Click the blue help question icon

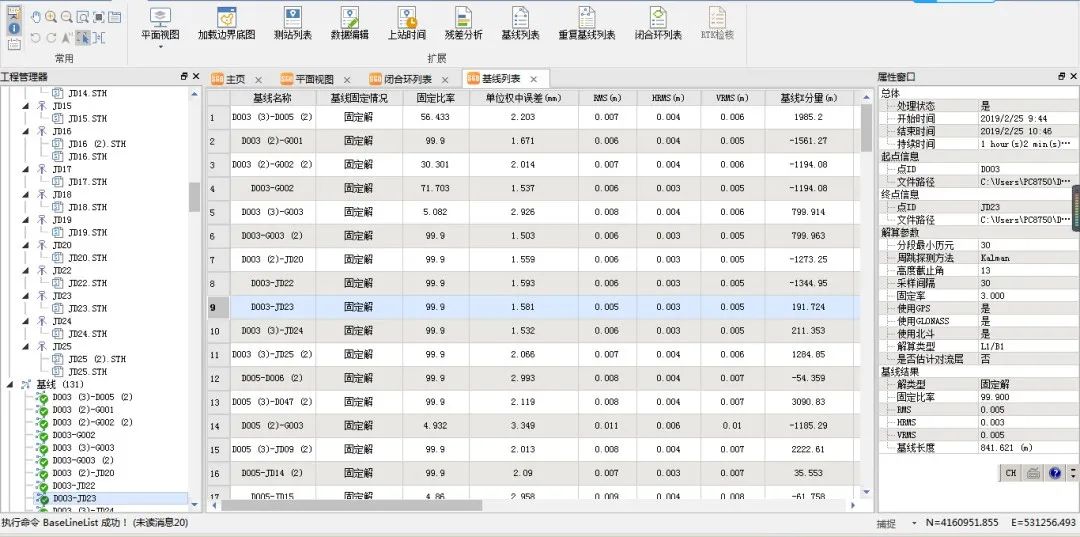1055,473
